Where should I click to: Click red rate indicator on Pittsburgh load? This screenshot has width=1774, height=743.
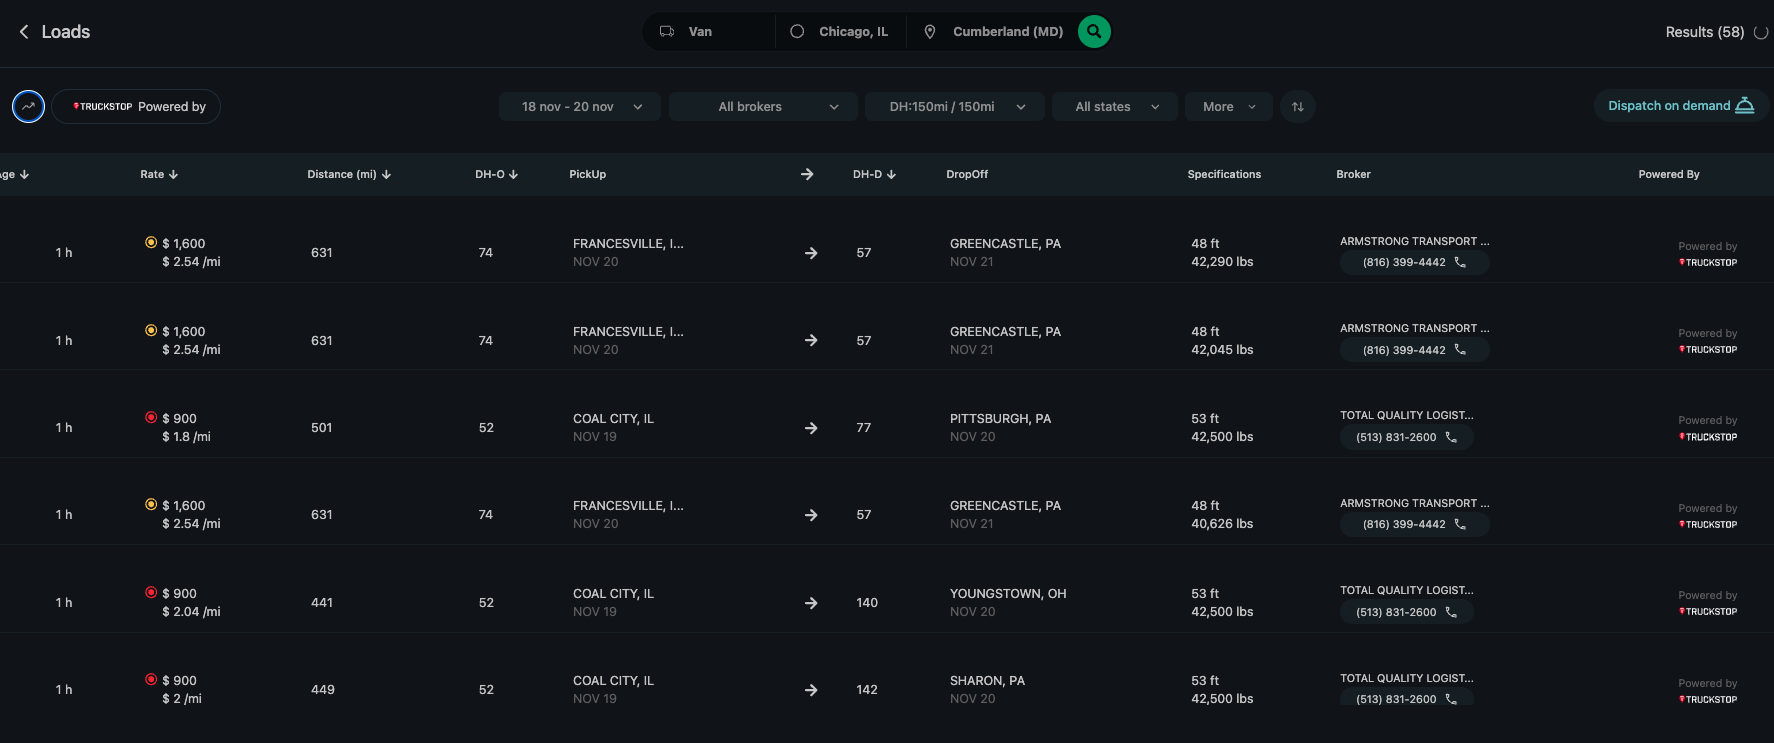coord(151,417)
